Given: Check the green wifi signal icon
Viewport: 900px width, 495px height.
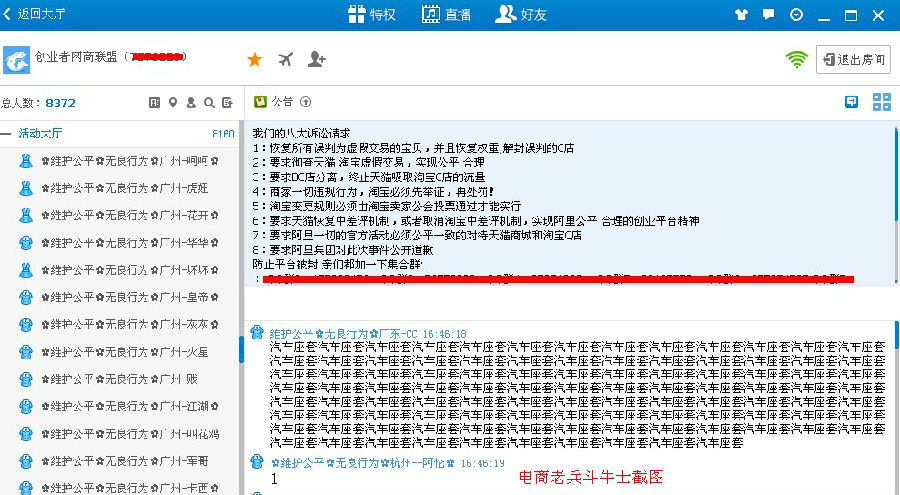Looking at the screenshot, I should tap(797, 59).
